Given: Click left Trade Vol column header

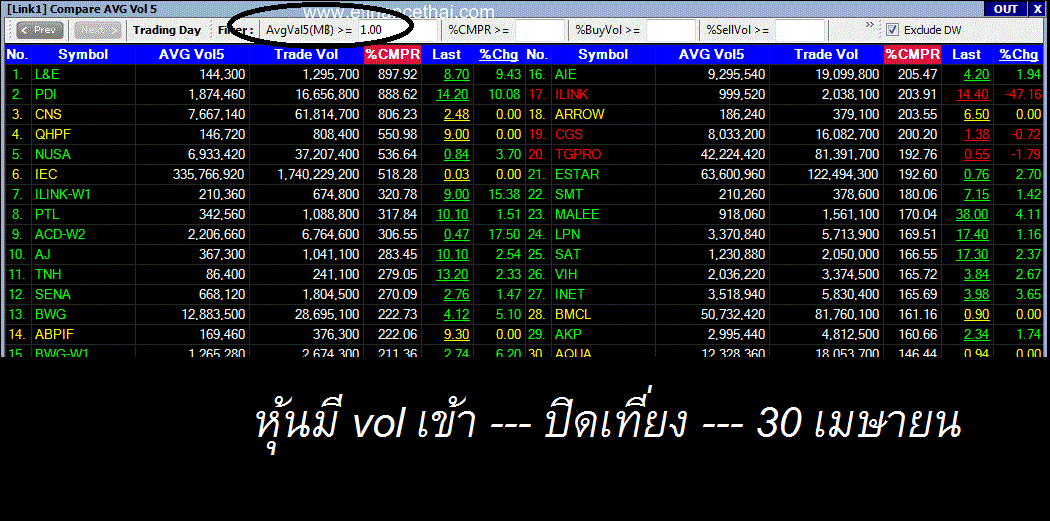Looking at the screenshot, I should pos(306,55).
